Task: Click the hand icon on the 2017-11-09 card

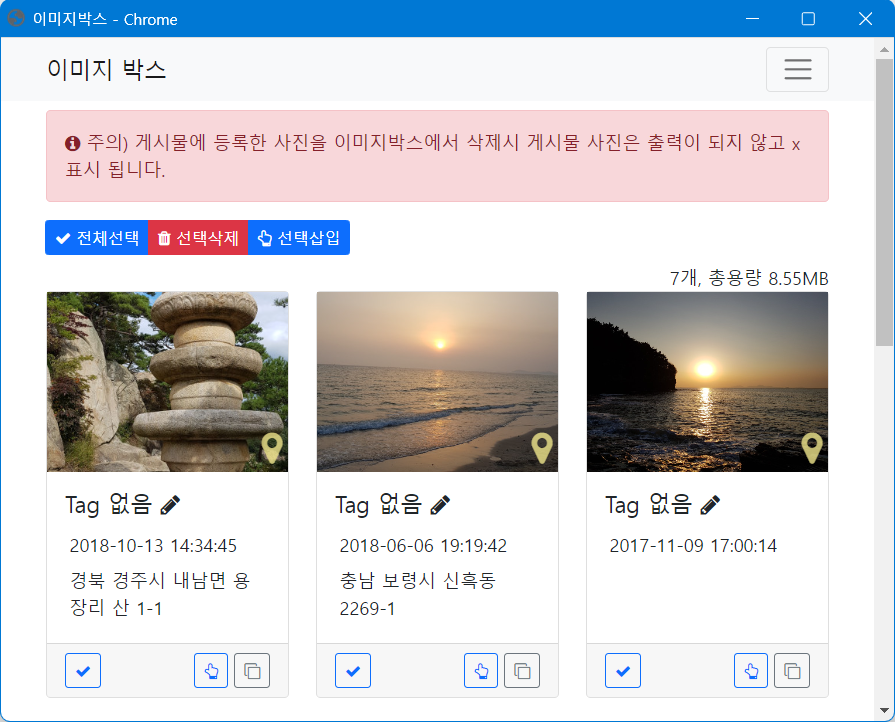Action: pyautogui.click(x=751, y=670)
